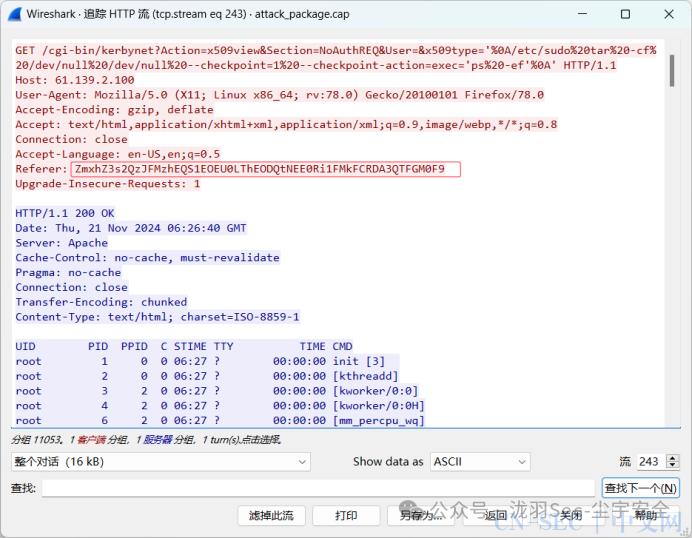The image size is (692, 538).
Task: Click the 滤掉此流 filter out stream button
Action: (271, 515)
